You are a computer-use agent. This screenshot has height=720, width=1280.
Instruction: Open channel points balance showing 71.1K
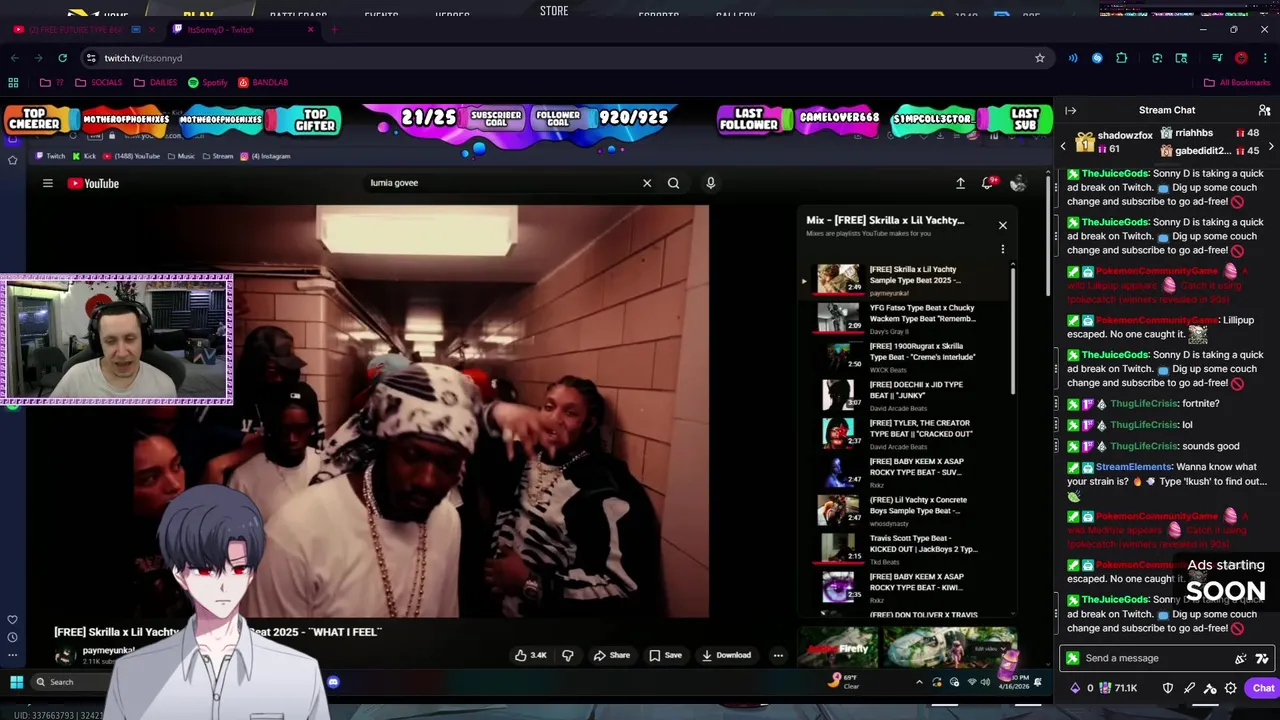coord(1119,688)
